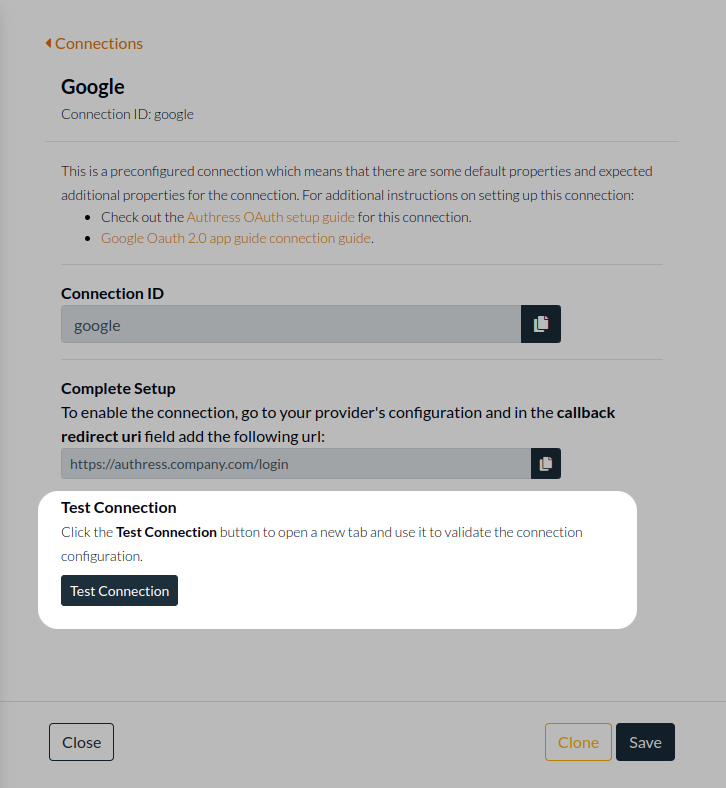Screen dimensions: 726x788
Task: Click the 'Connection ID: google' subtitle
Action: point(127,114)
